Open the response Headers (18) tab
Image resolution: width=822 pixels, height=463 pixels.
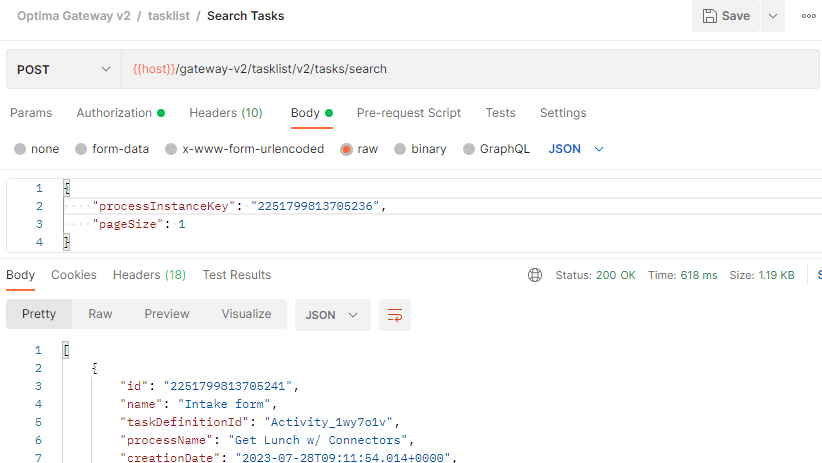click(149, 275)
